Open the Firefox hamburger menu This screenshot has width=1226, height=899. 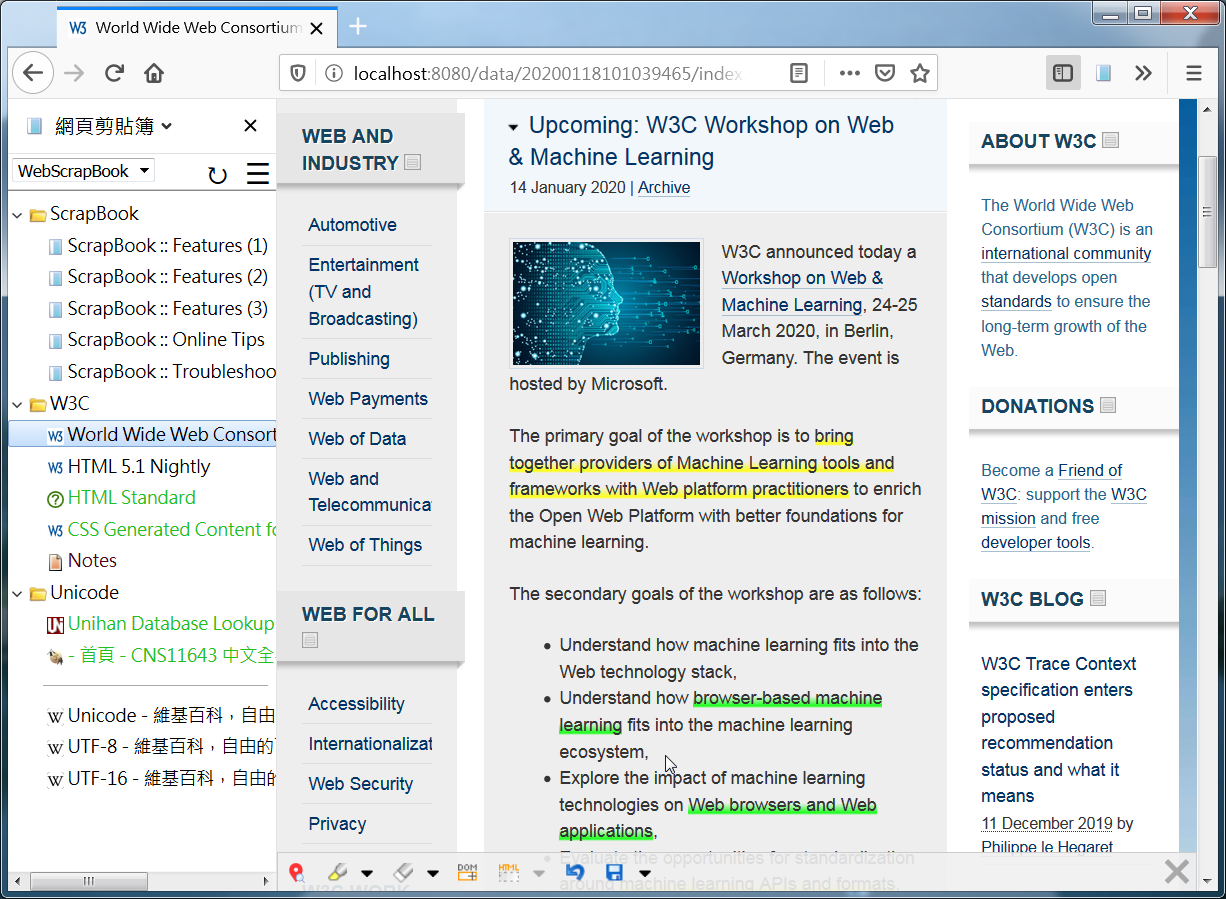coord(1194,73)
